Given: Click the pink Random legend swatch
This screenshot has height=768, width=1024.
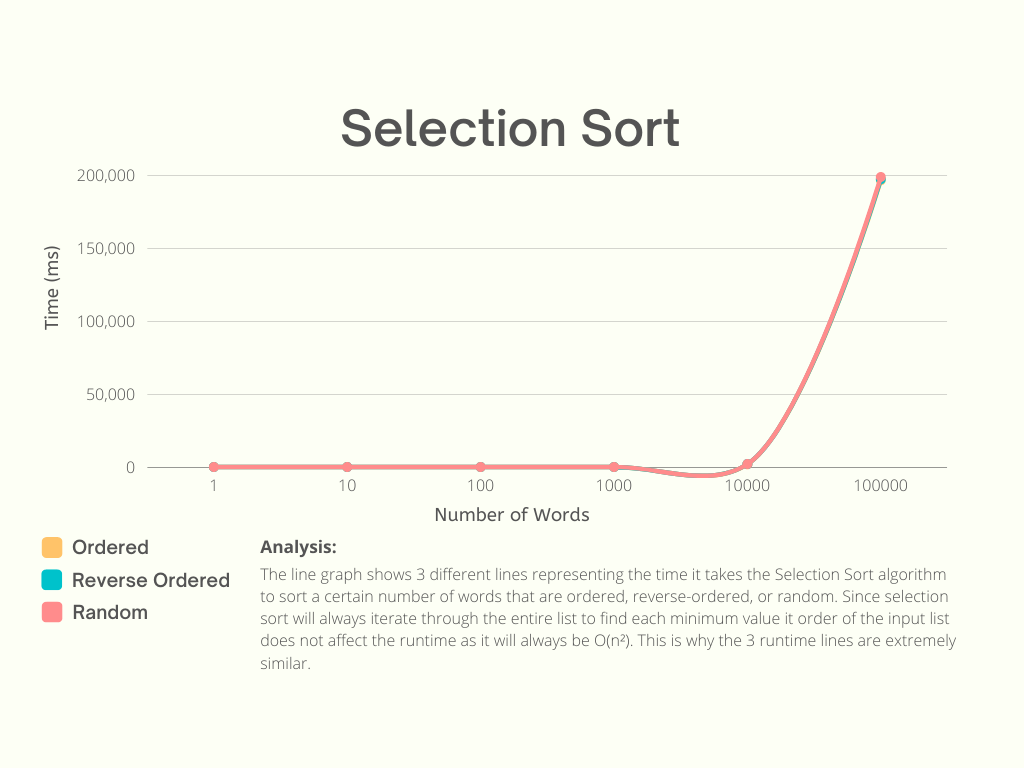Looking at the screenshot, I should pyautogui.click(x=52, y=613).
